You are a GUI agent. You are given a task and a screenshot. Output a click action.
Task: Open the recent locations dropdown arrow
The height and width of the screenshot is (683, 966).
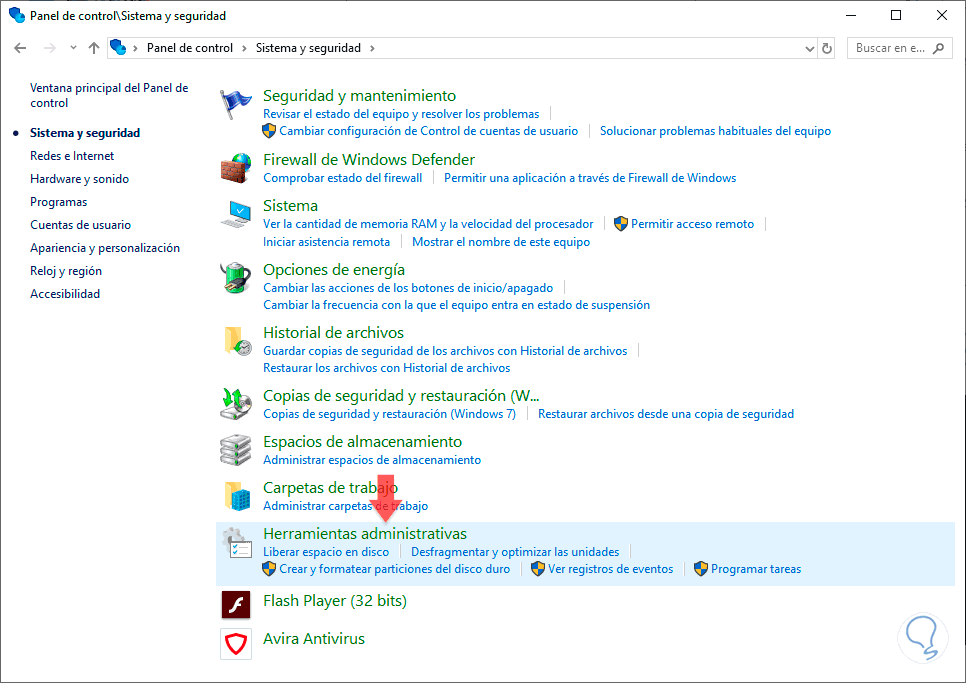[x=73, y=48]
